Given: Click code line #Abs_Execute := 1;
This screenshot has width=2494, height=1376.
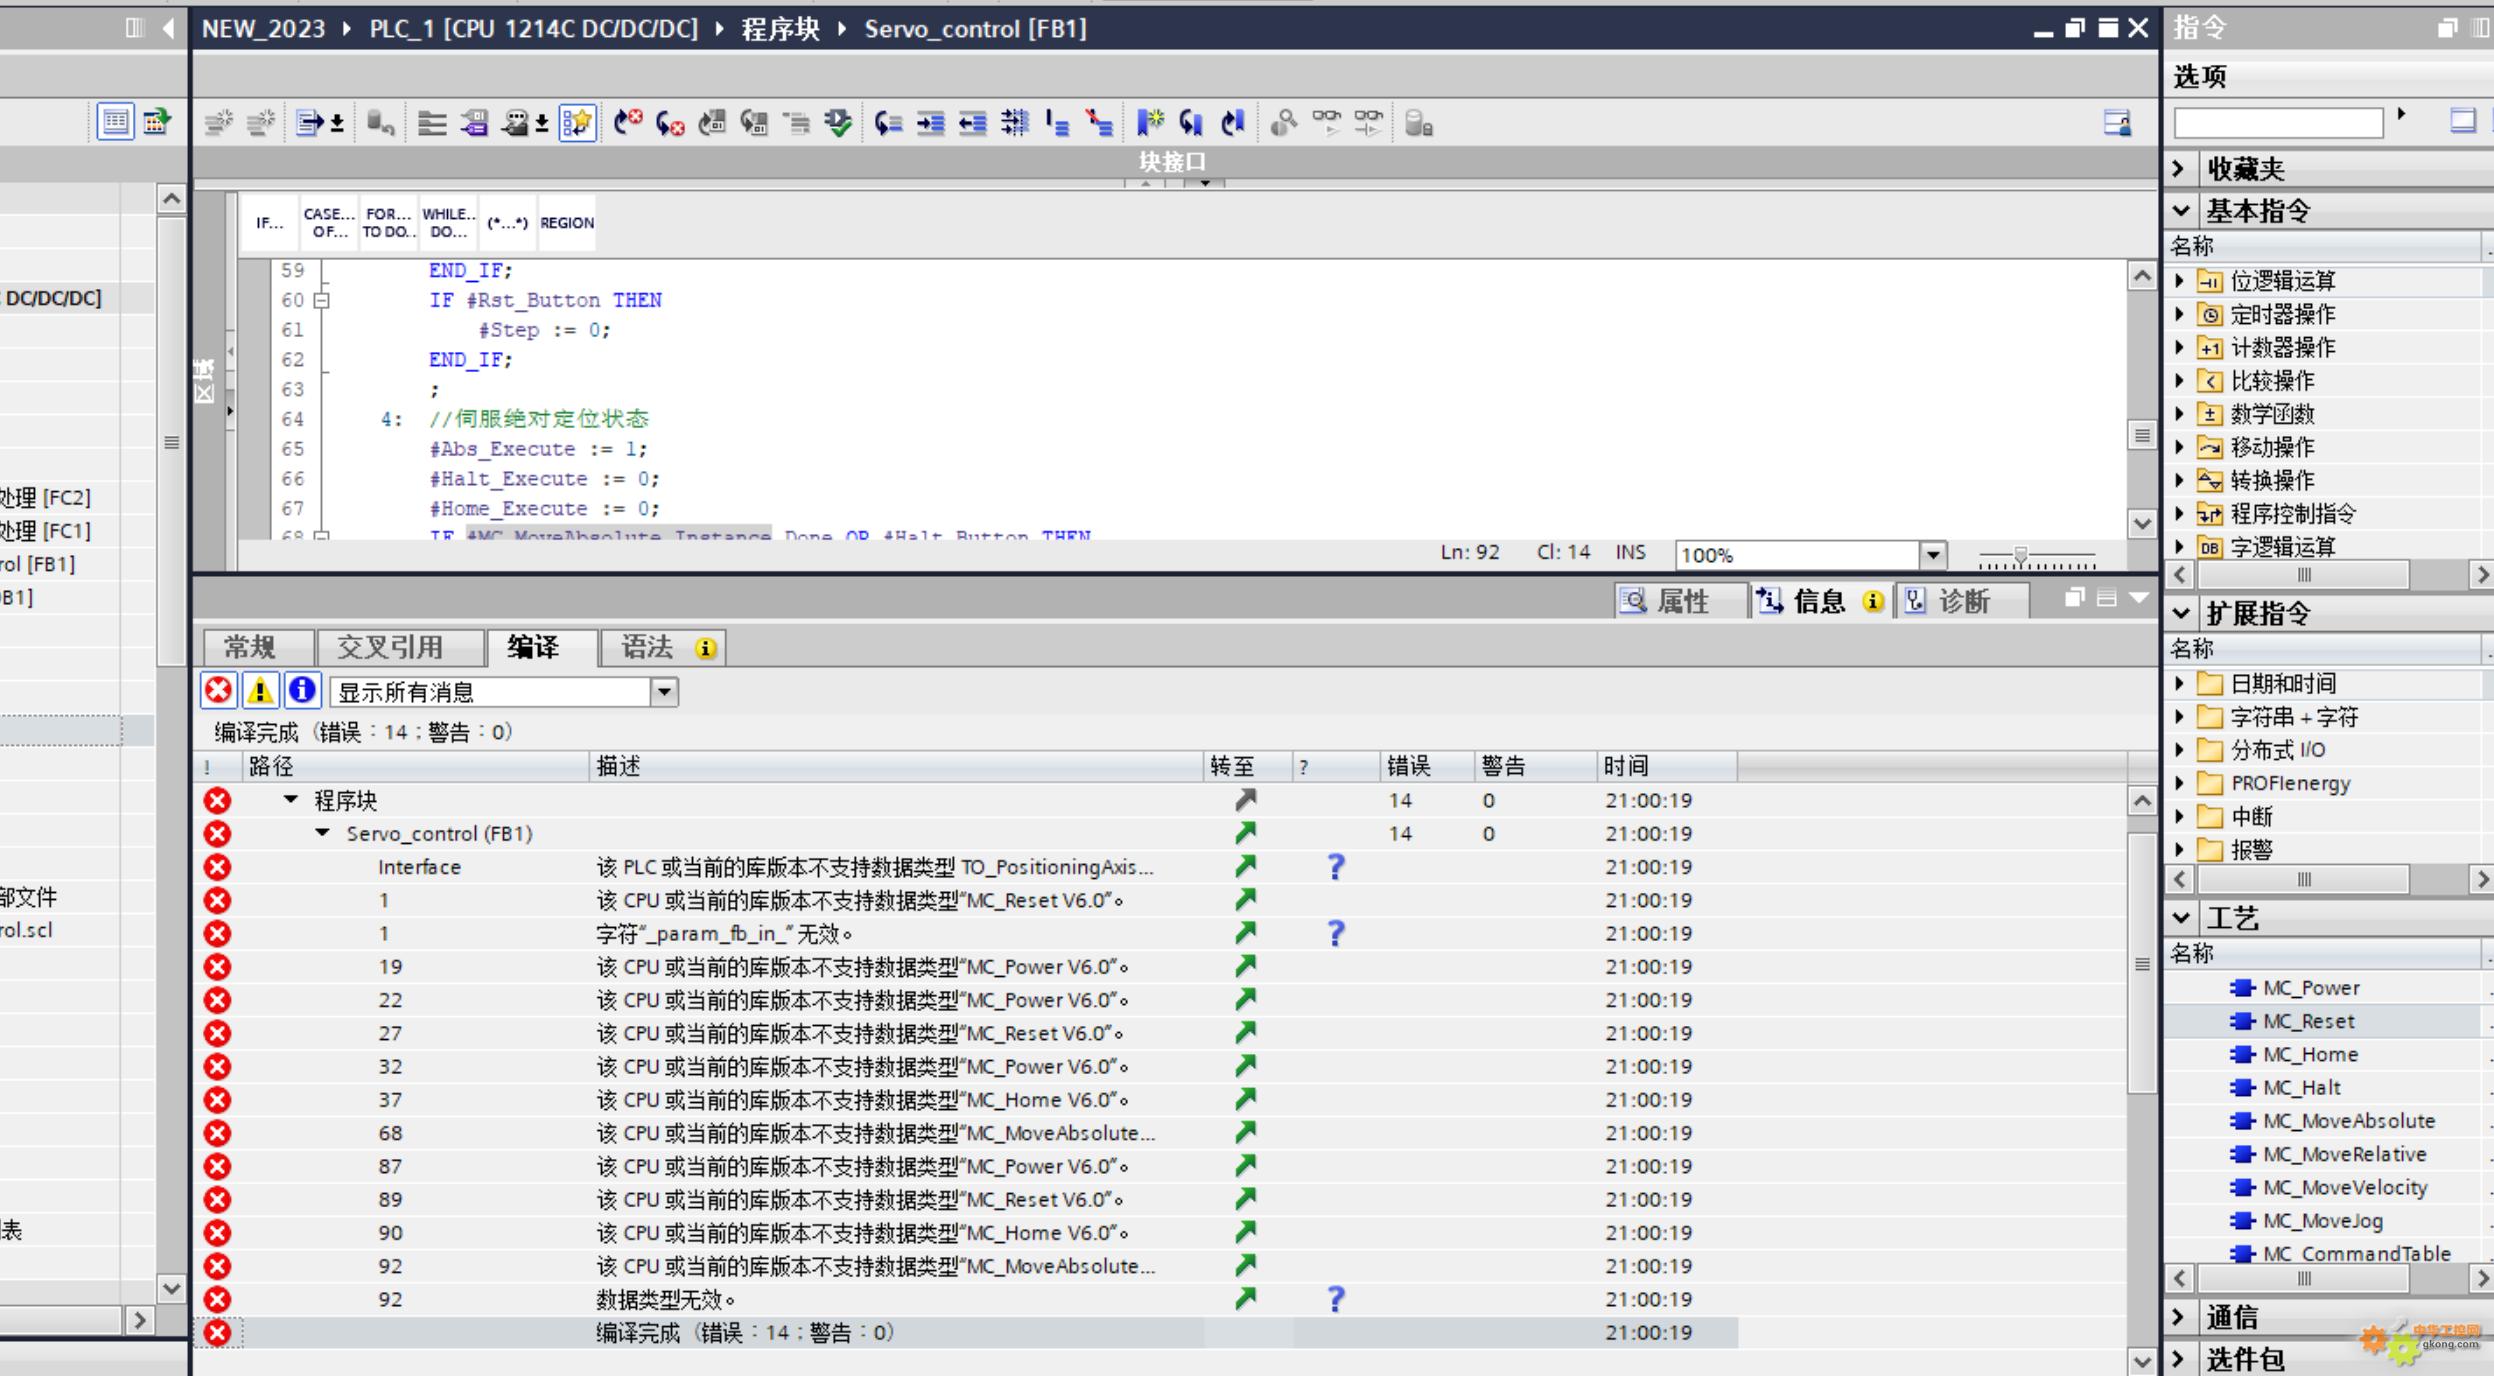Looking at the screenshot, I should 538,449.
